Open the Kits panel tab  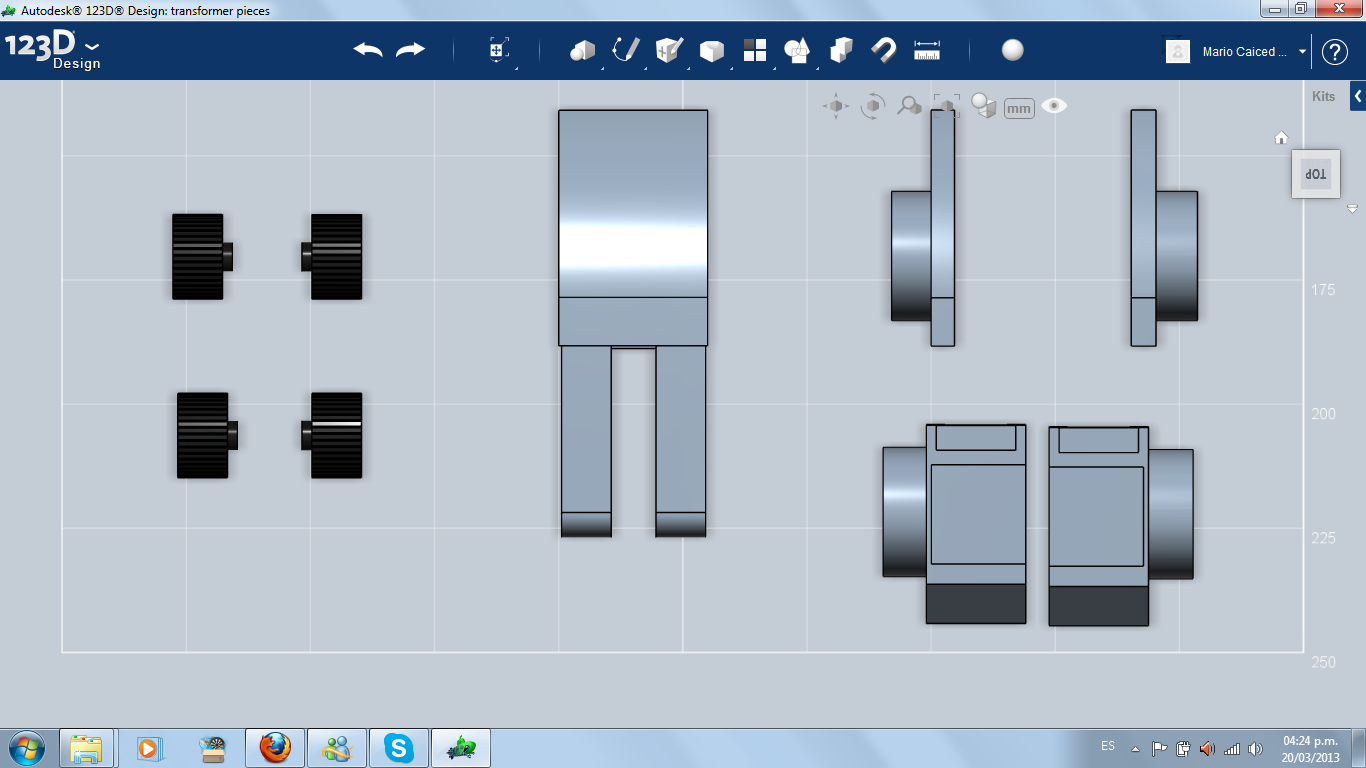pos(1322,96)
